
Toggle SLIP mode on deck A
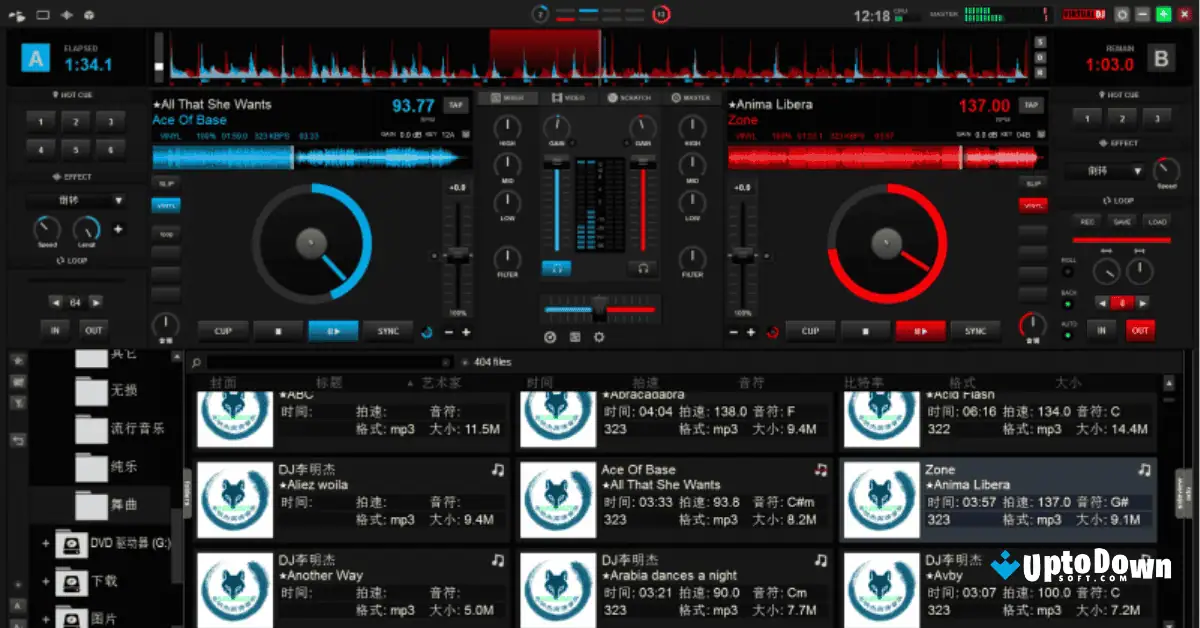pyautogui.click(x=165, y=184)
